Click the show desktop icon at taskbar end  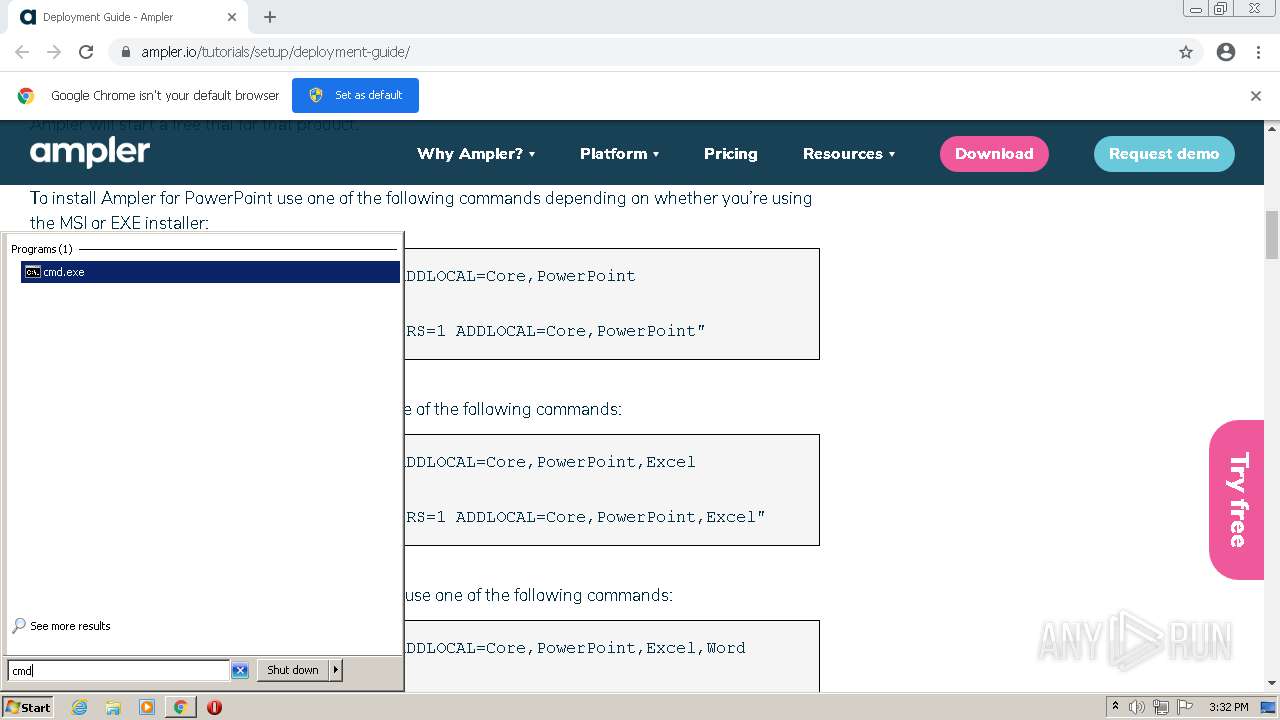tap(1269, 707)
